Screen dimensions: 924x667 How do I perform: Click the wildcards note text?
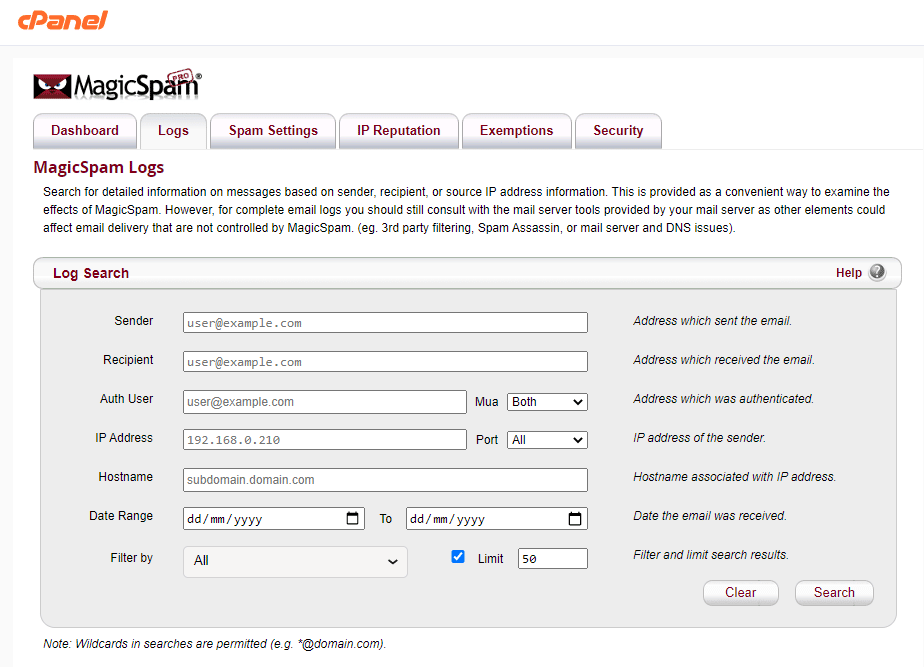214,644
